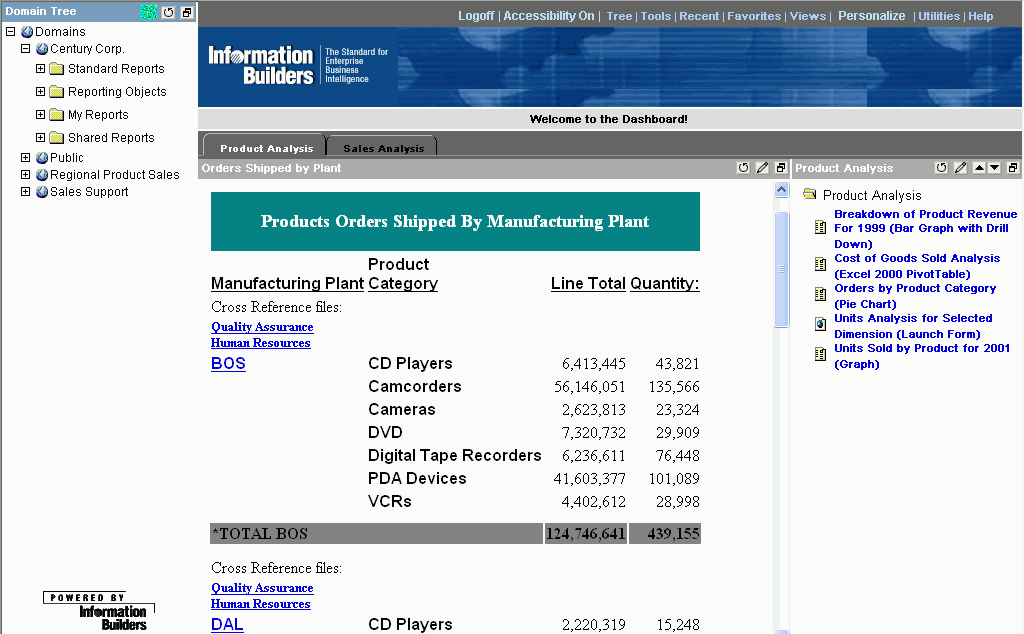
Task: Open the BOS manufacturing plant link
Action: [x=228, y=364]
